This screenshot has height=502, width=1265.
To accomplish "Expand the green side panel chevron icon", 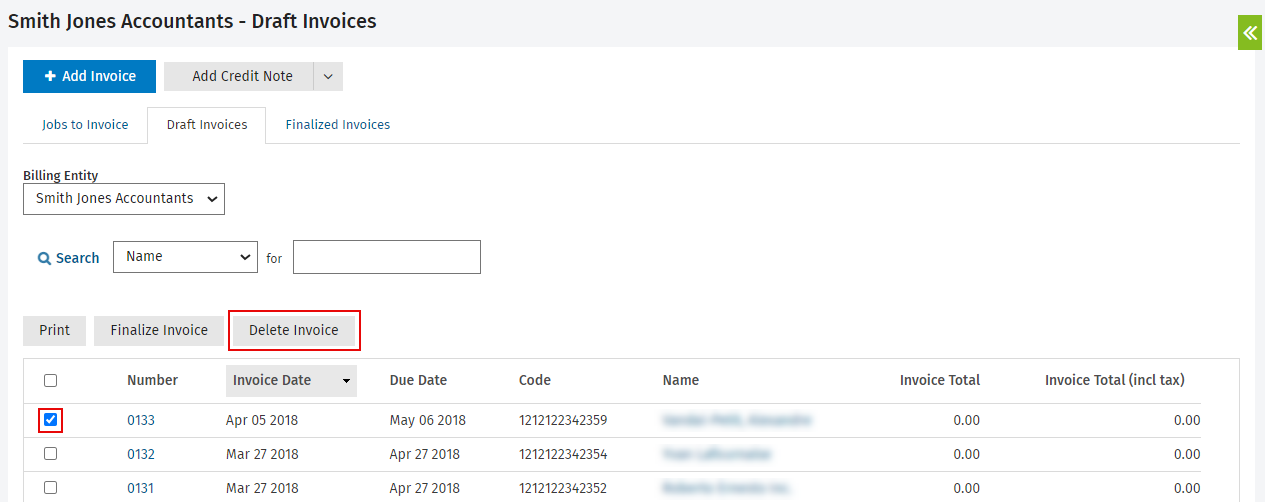I will click(1251, 32).
